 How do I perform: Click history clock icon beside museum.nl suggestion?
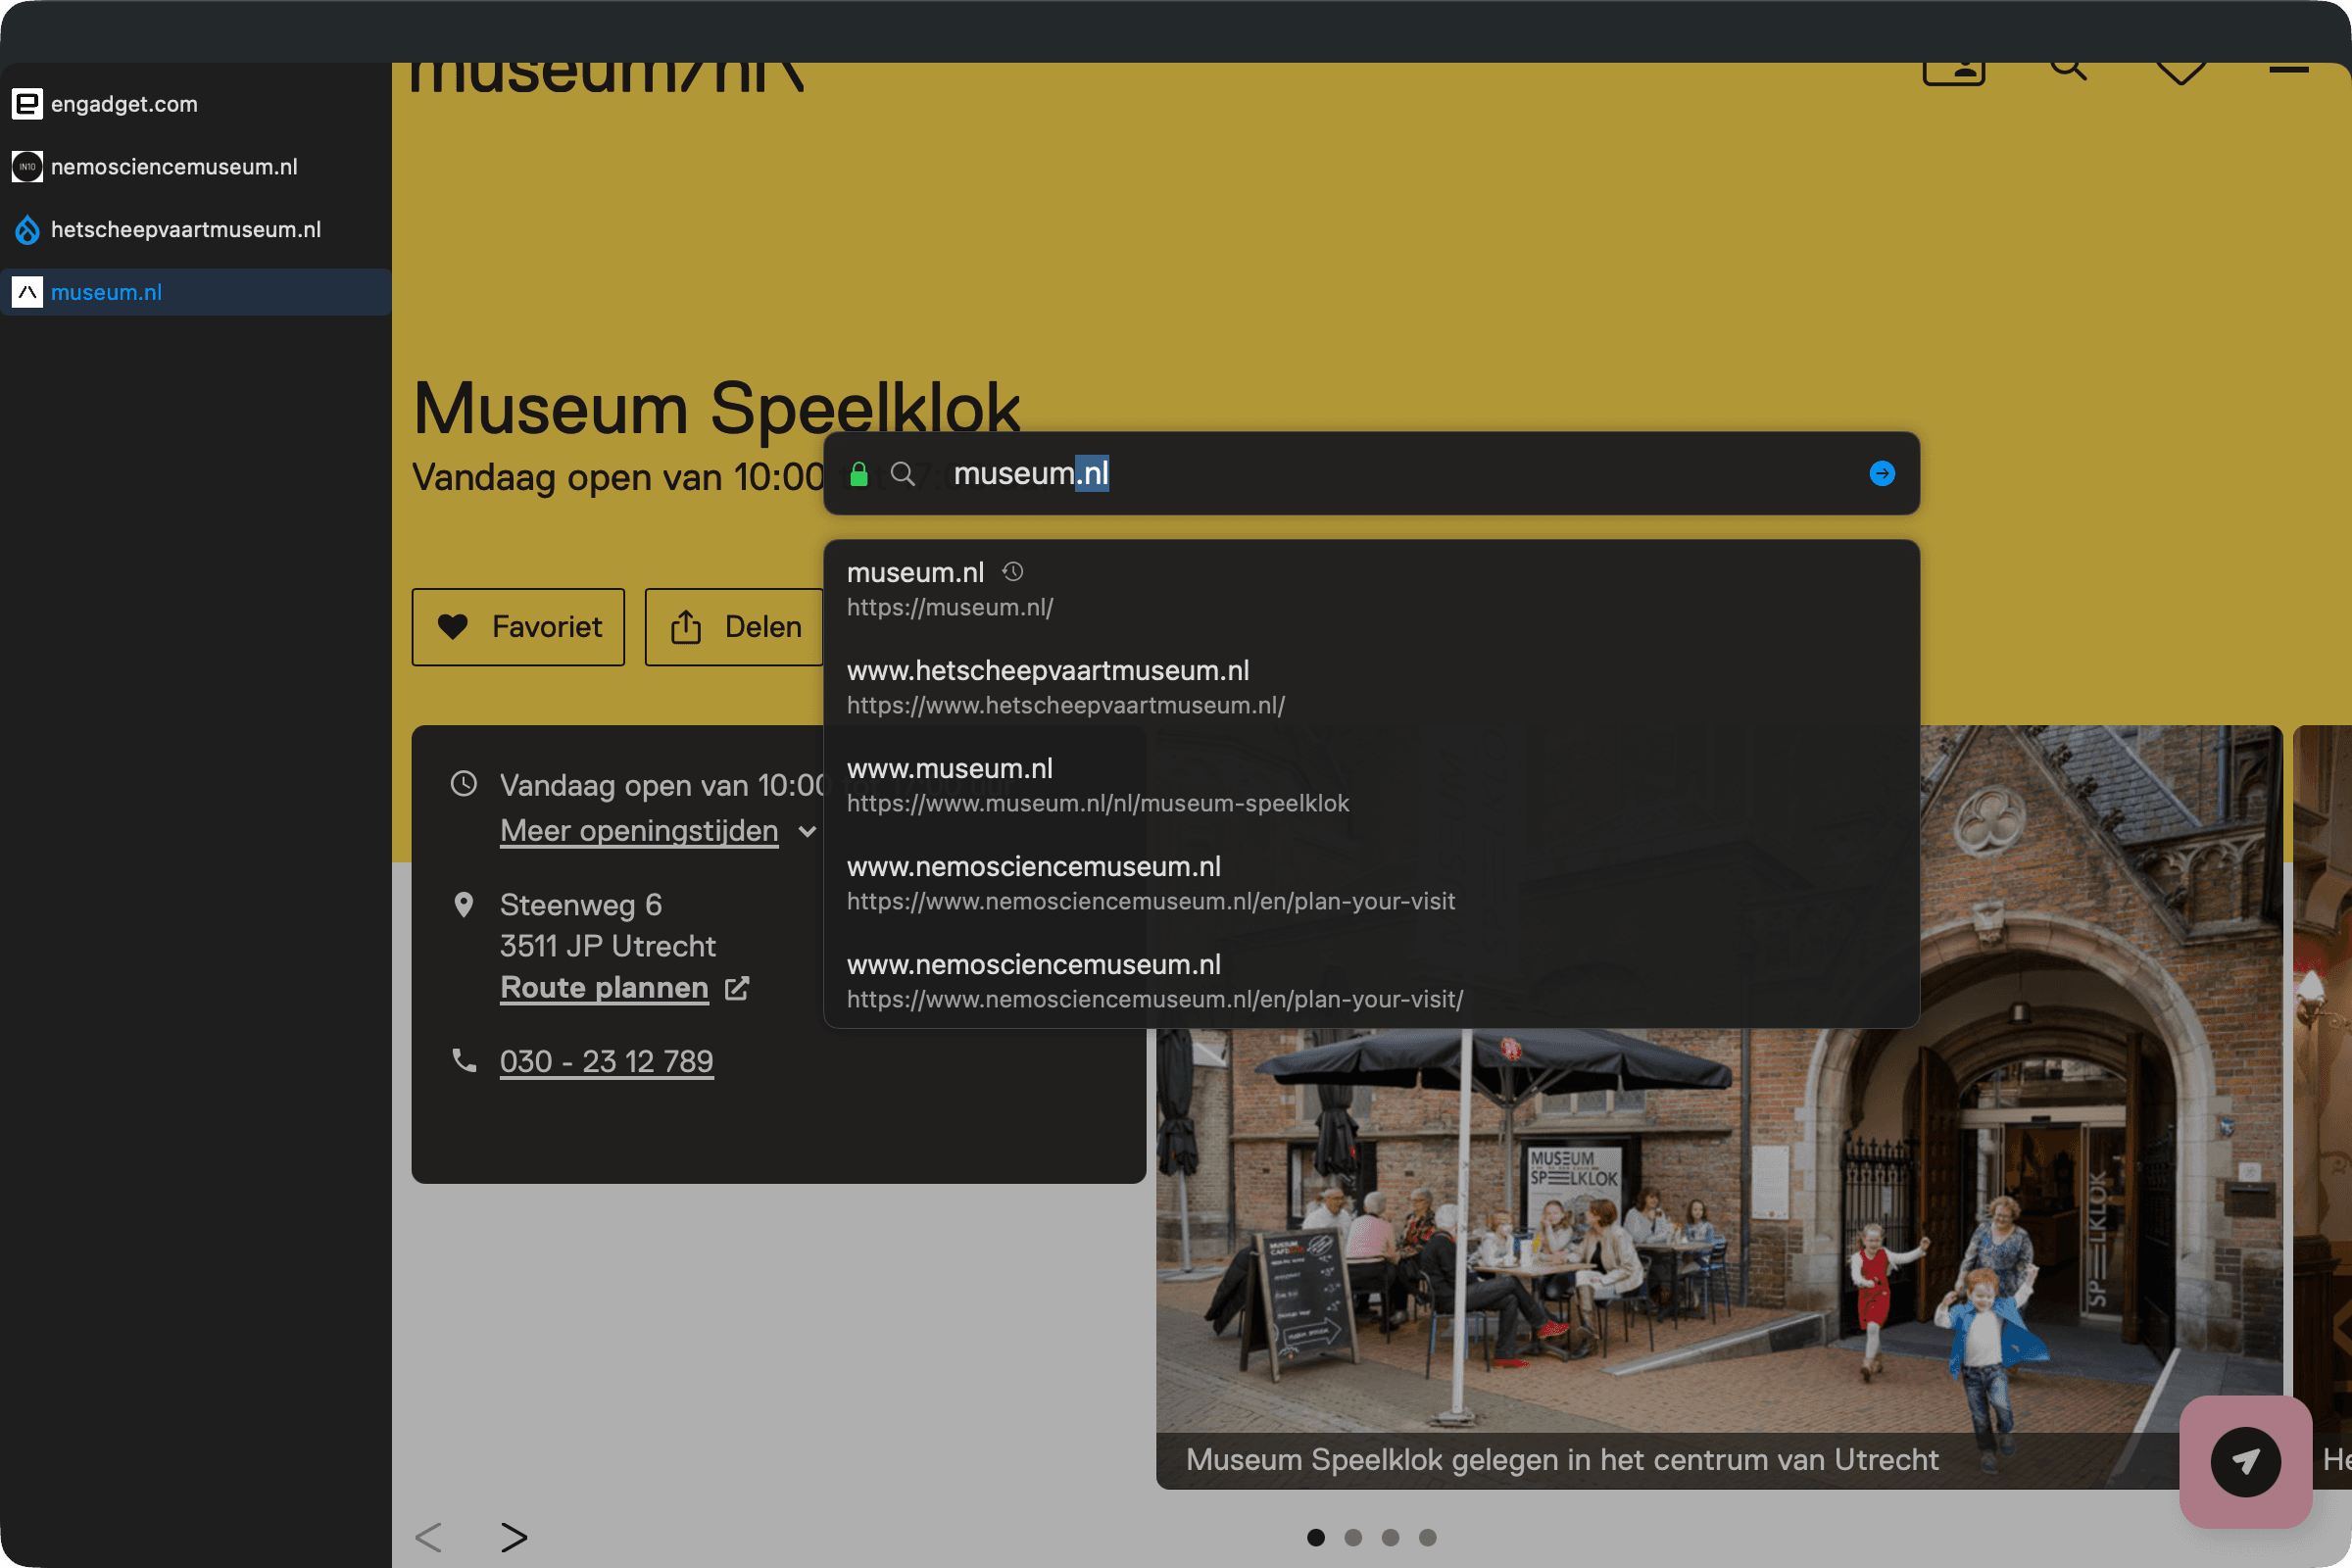(x=1013, y=572)
